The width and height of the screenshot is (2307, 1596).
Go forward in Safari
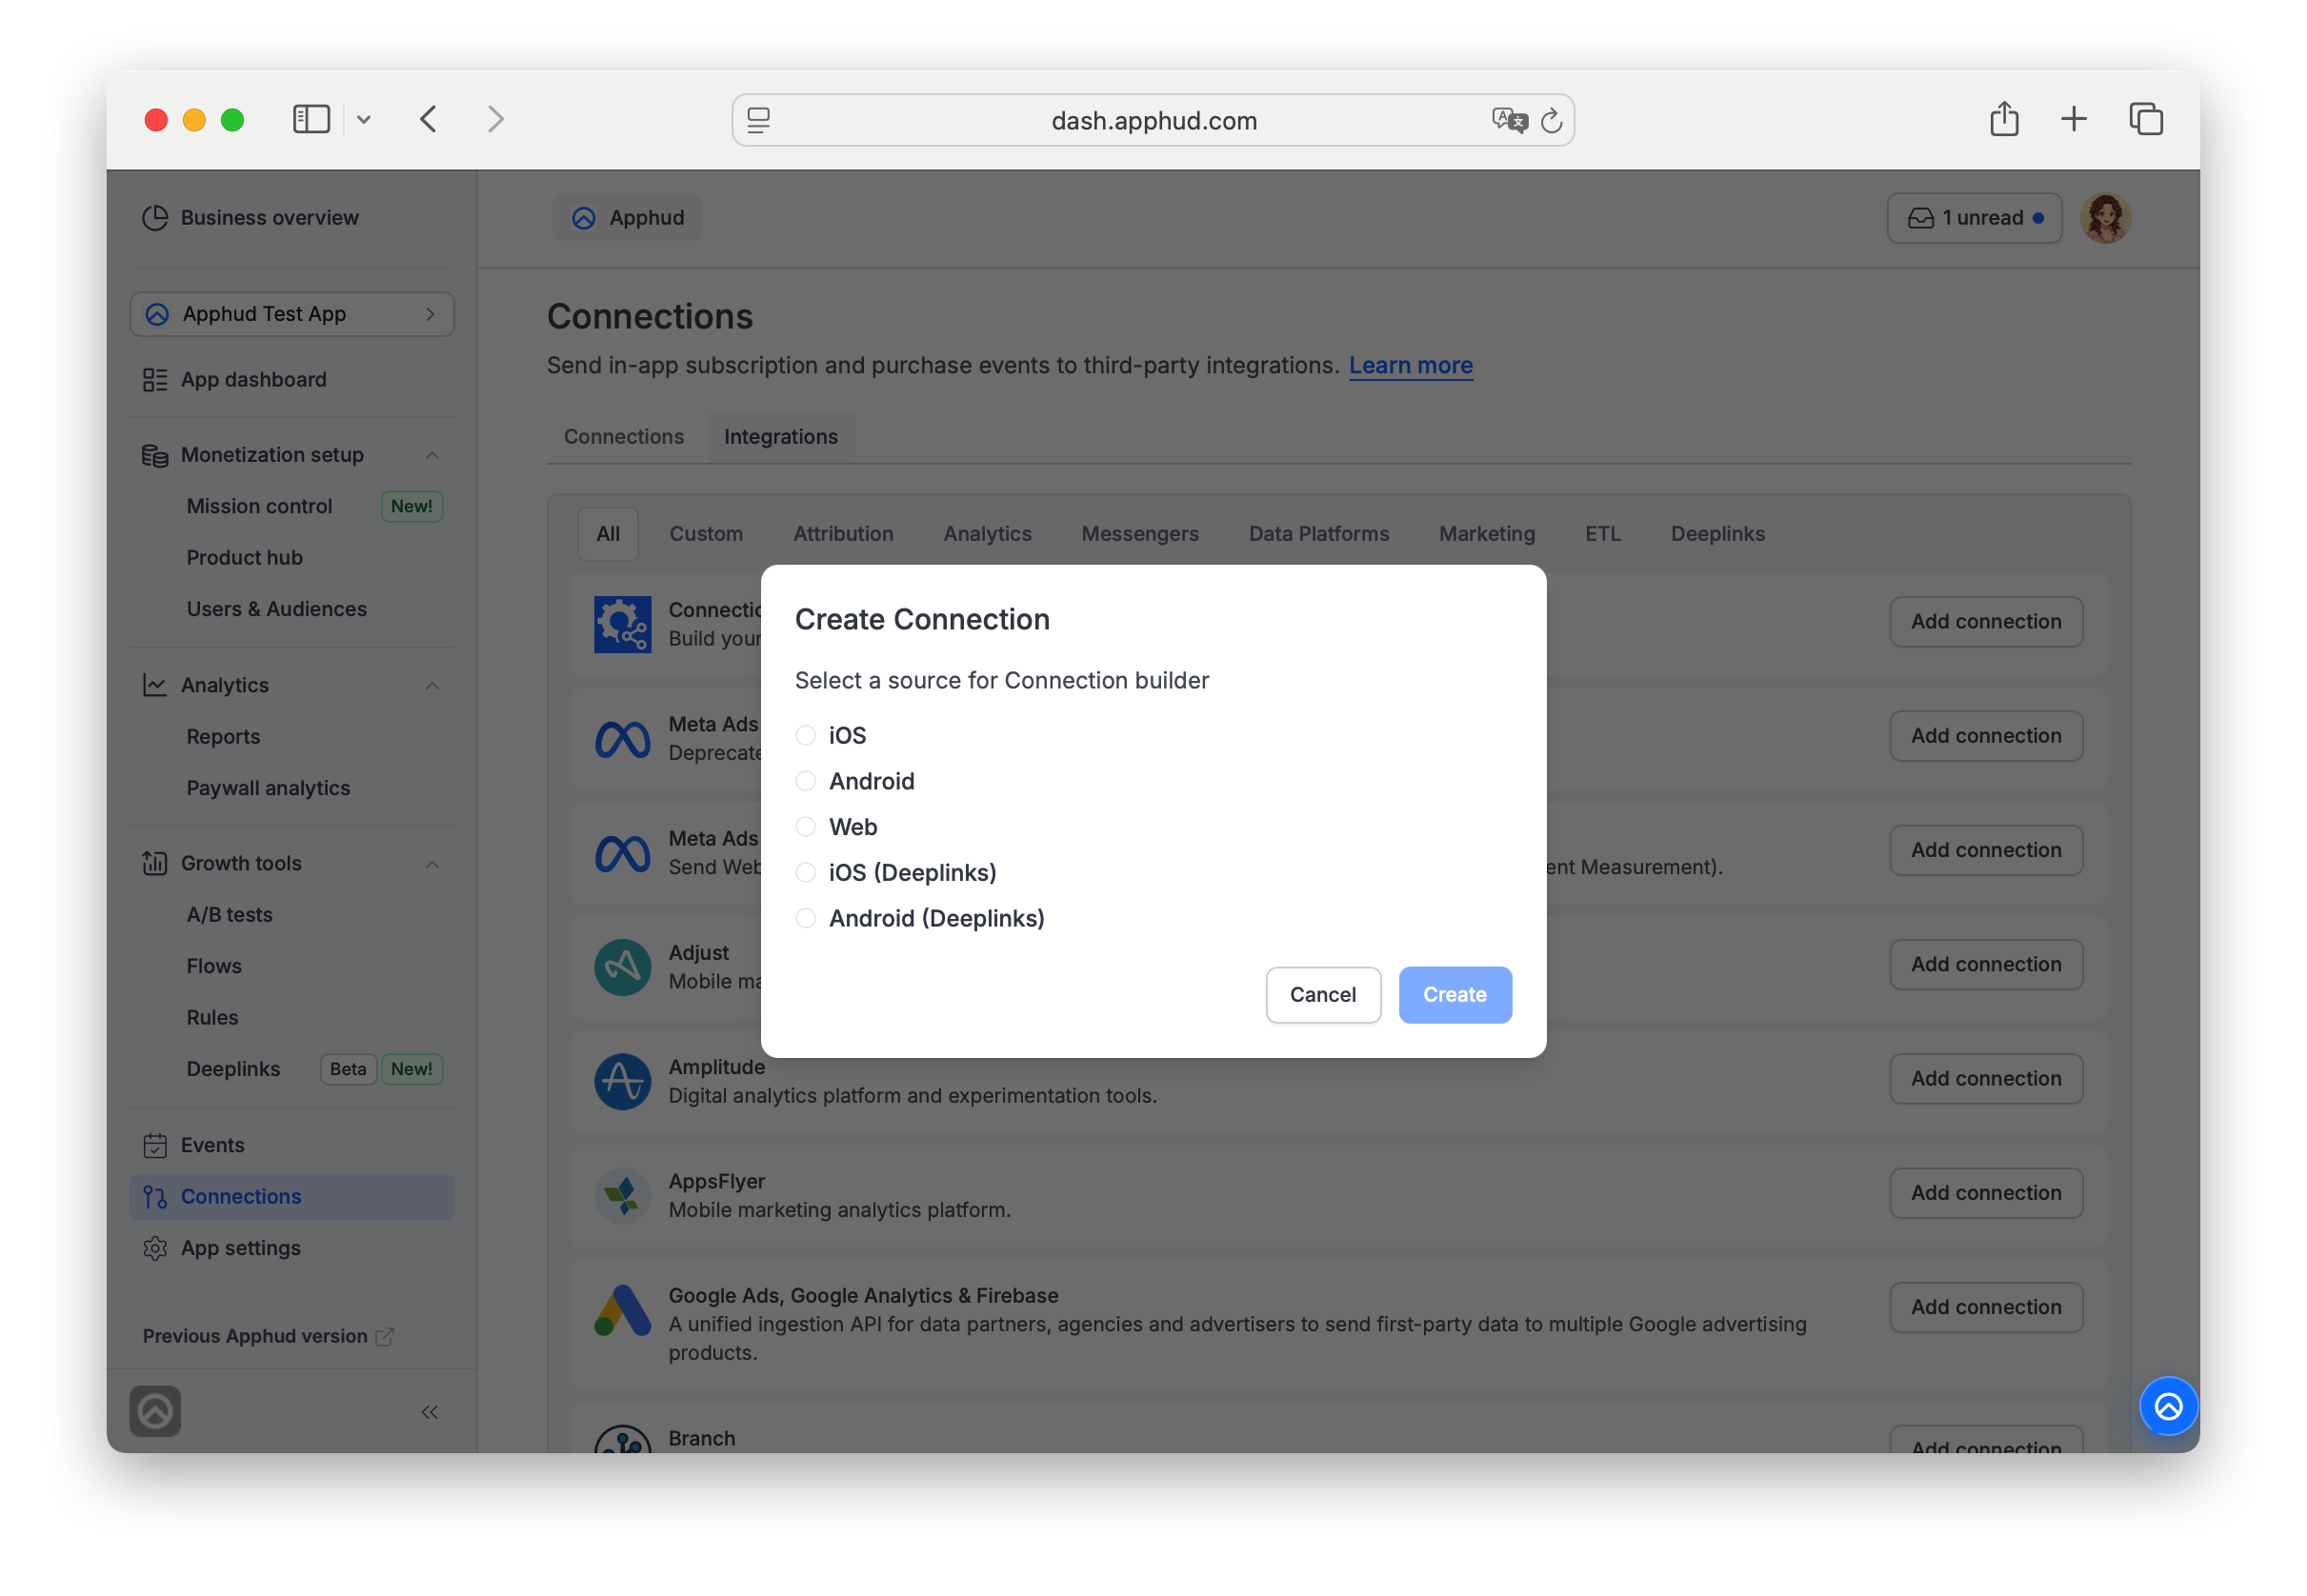495,120
